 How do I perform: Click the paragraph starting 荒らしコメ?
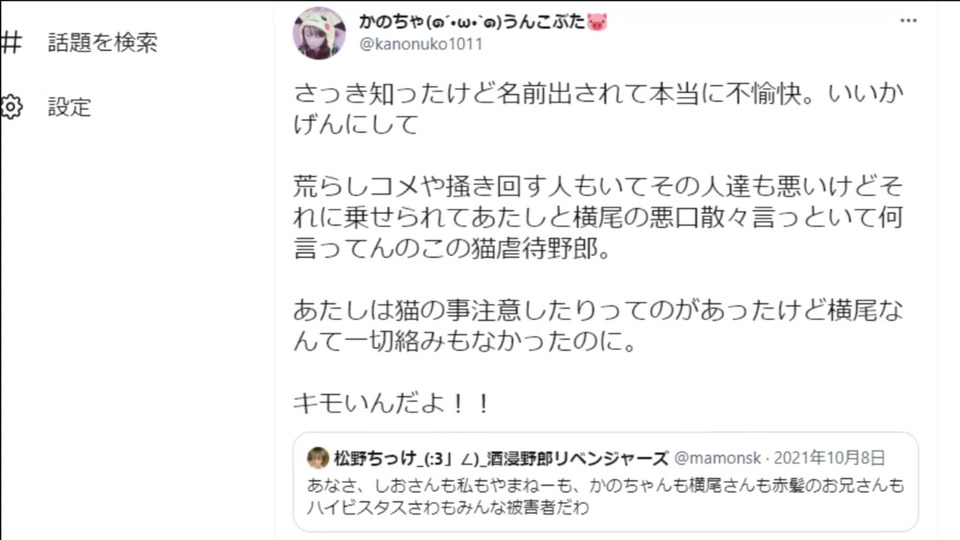[598, 217]
